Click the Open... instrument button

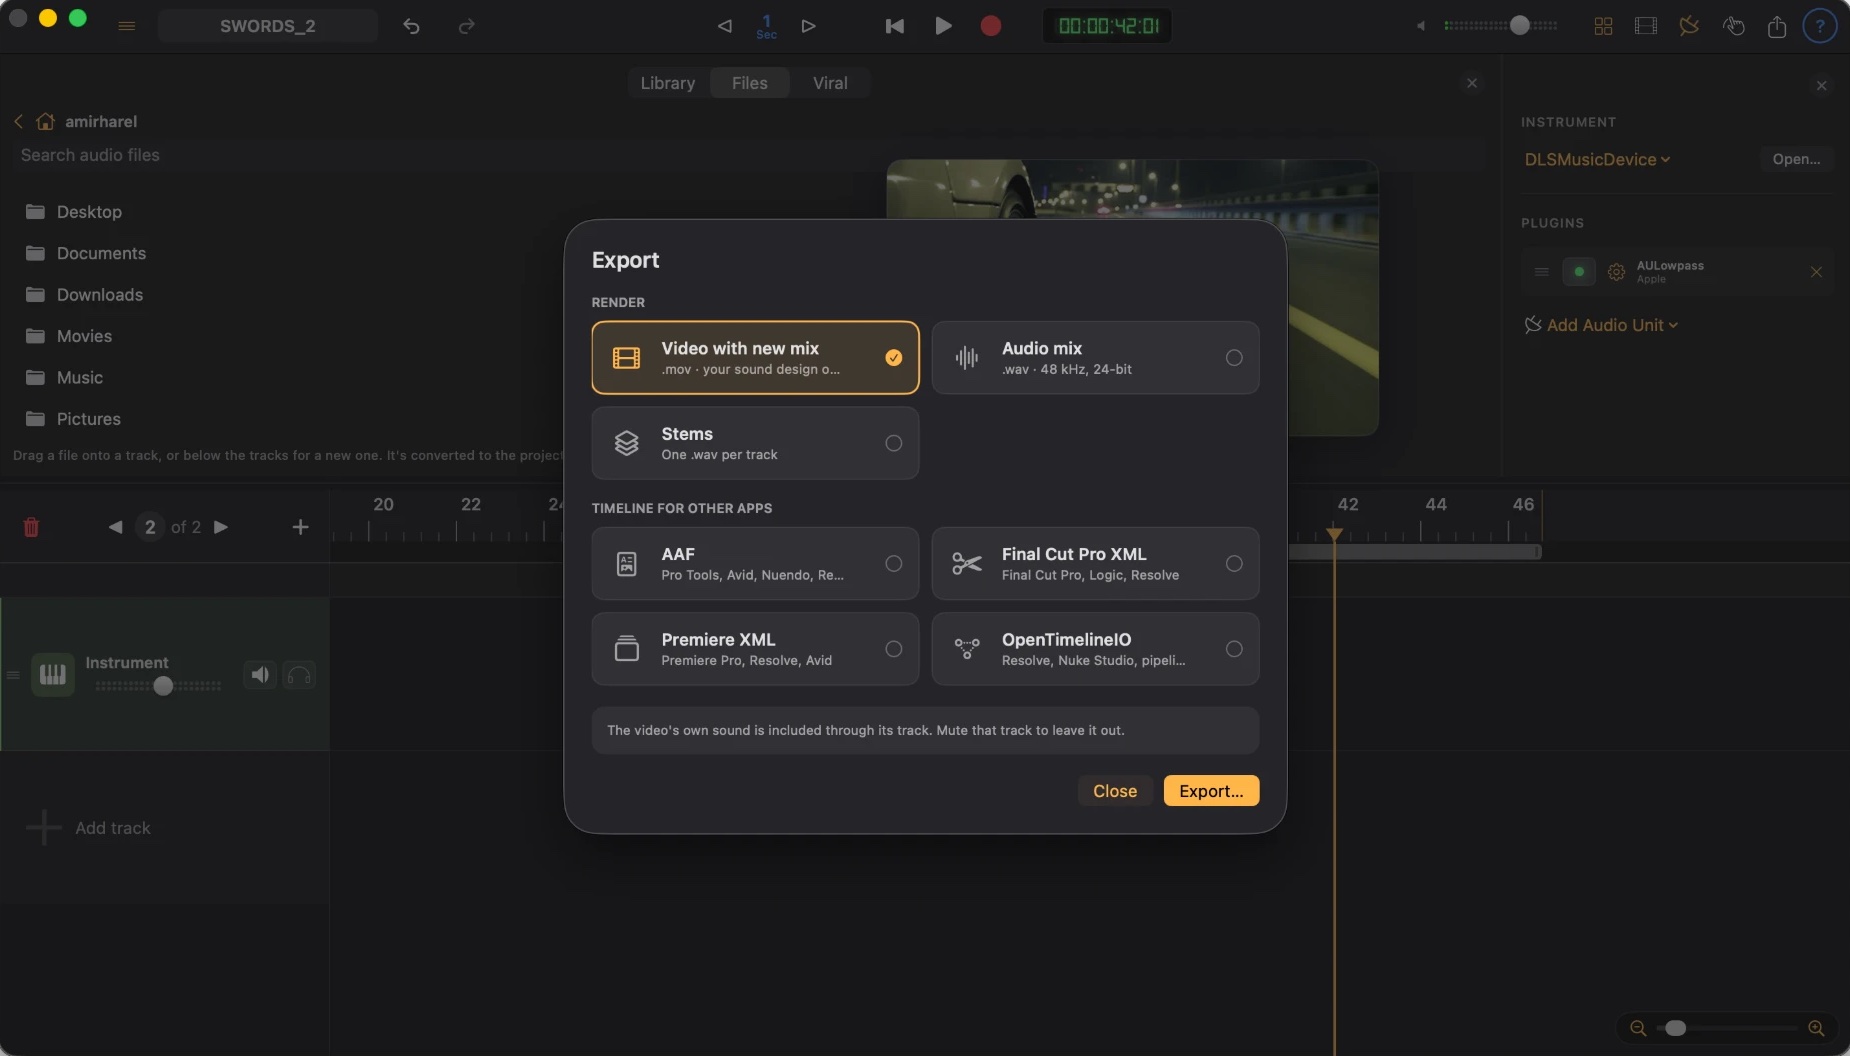point(1796,159)
